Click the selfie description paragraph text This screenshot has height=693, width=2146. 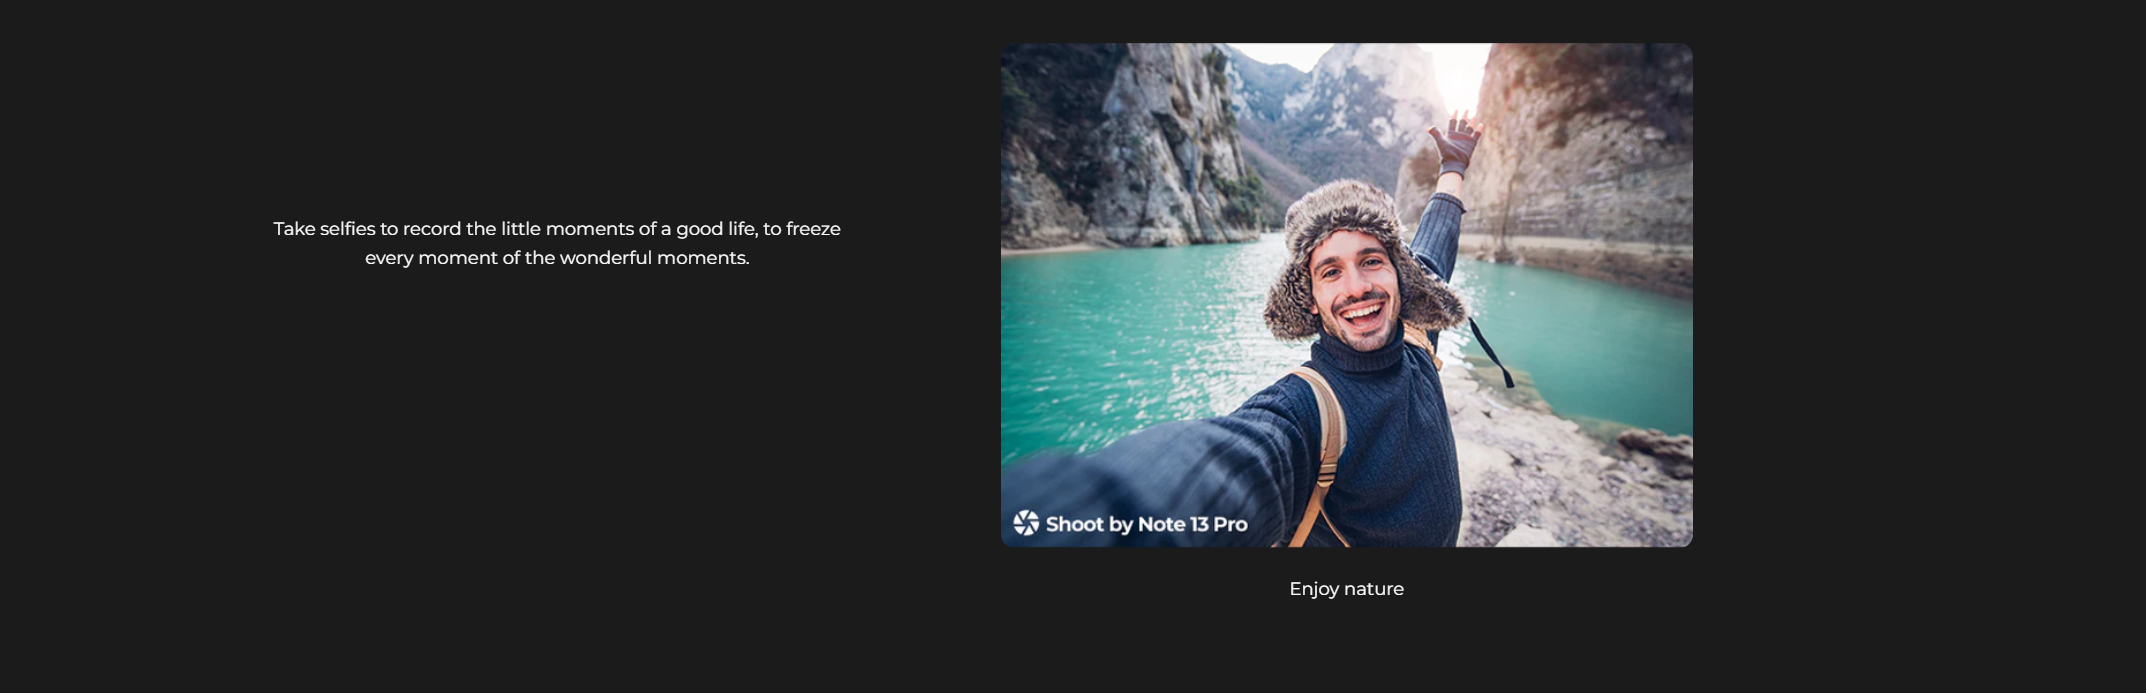[x=557, y=243]
